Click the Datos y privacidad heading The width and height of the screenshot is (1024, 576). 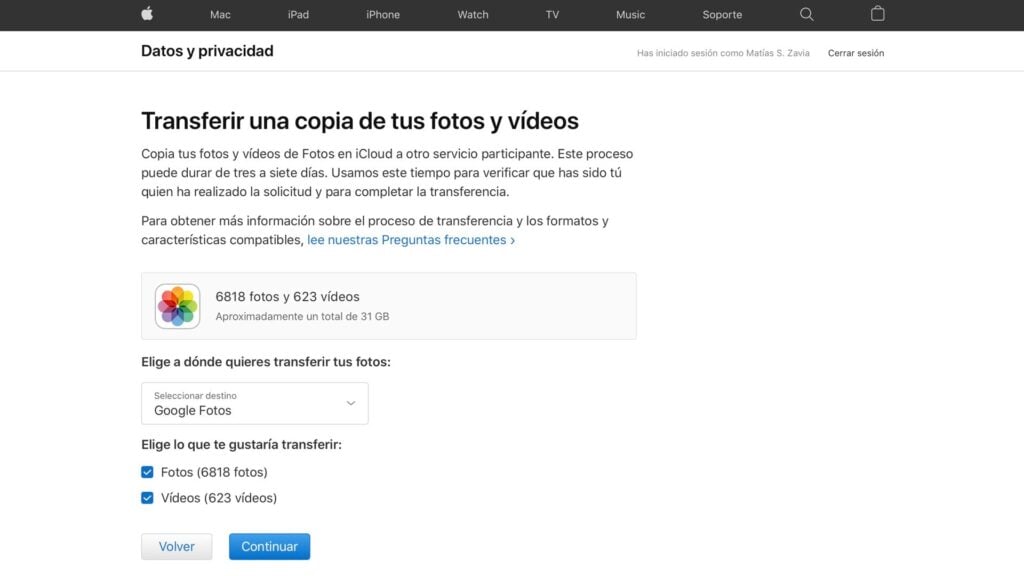[x=207, y=51]
